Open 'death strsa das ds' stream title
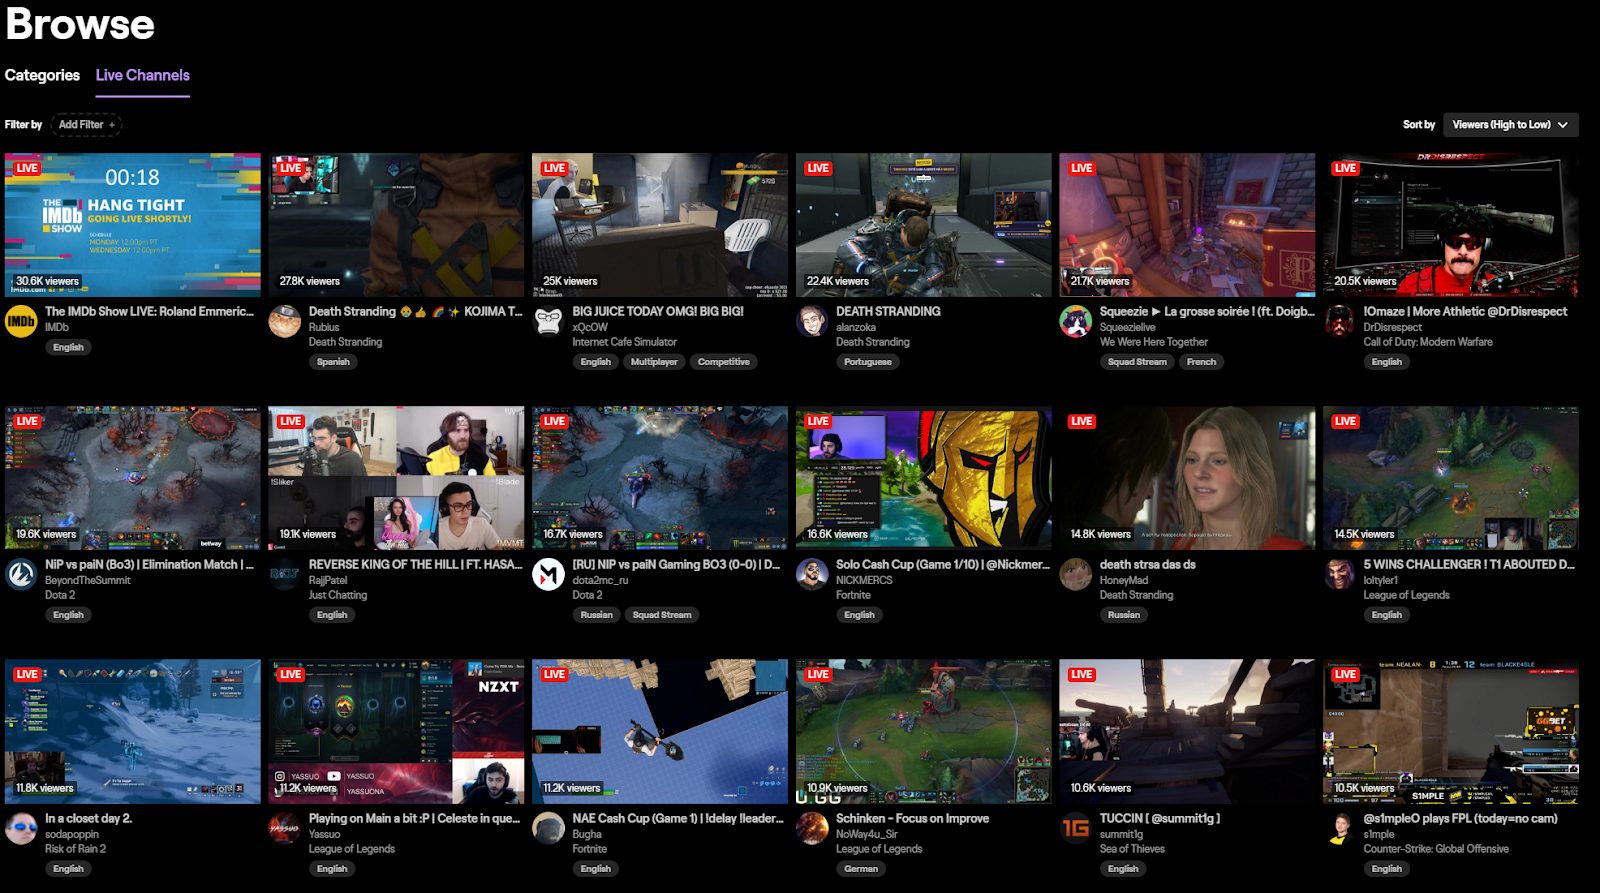This screenshot has height=893, width=1600. (x=1148, y=564)
